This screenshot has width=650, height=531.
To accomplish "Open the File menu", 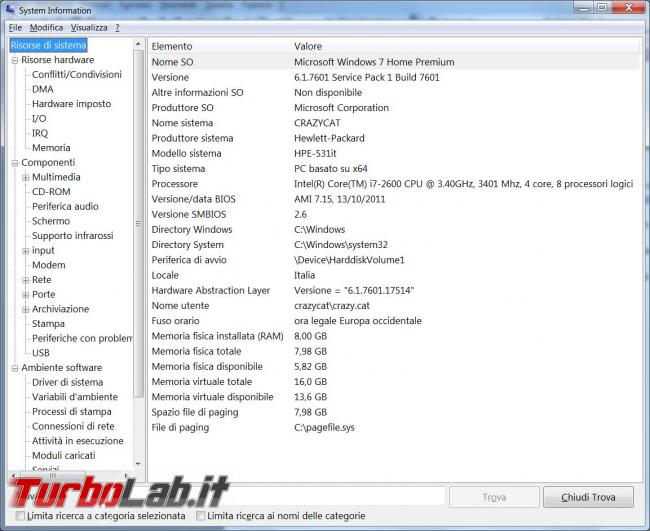I will tap(15, 28).
